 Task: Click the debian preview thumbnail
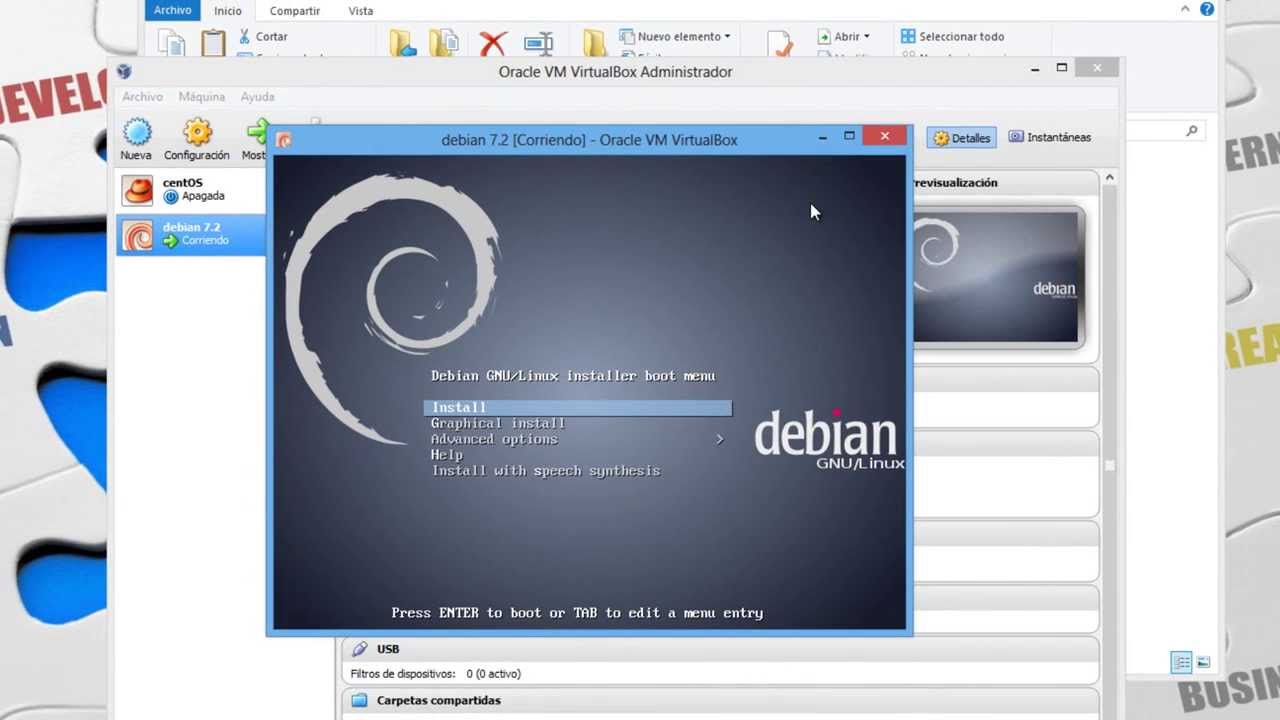[996, 277]
